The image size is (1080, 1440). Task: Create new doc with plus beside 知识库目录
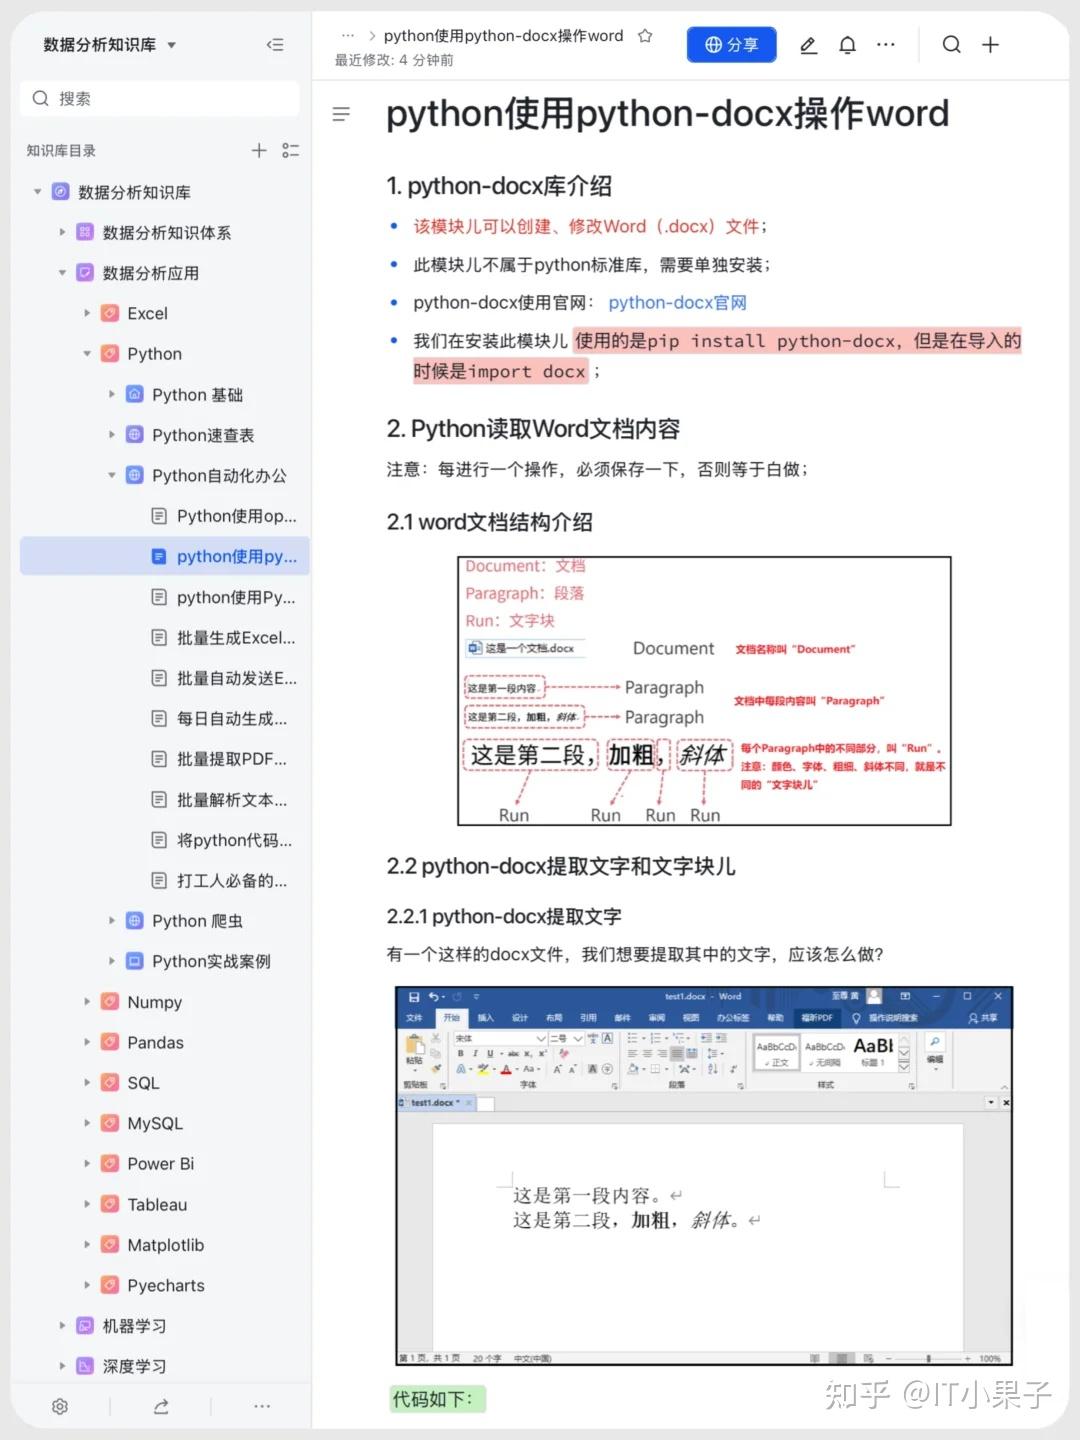tap(258, 150)
